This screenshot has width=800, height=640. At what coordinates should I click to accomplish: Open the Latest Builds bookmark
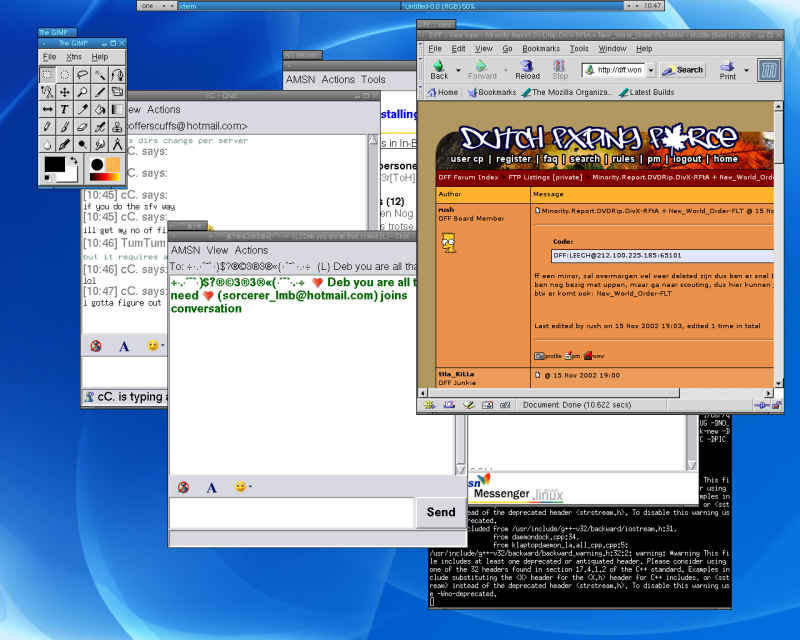(647, 92)
